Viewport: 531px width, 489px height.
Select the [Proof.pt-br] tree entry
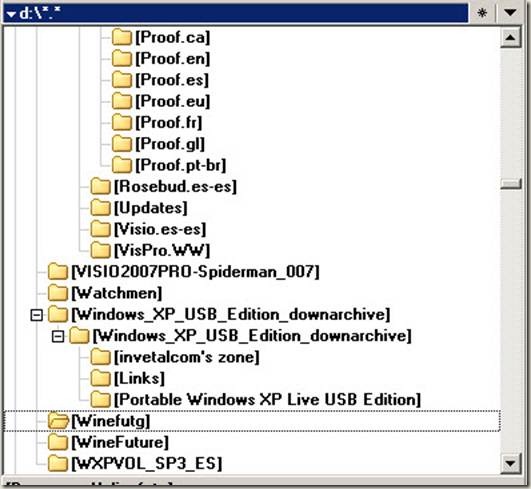[x=180, y=165]
